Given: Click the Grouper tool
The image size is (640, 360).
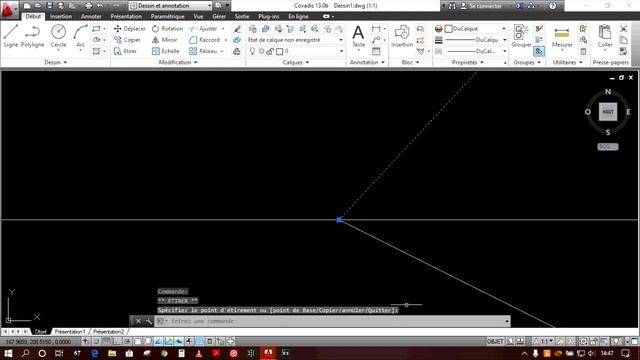Looking at the screenshot, I should pyautogui.click(x=521, y=36).
